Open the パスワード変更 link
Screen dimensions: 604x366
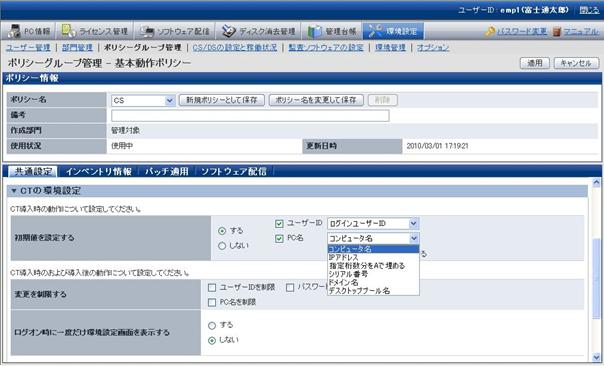point(522,31)
